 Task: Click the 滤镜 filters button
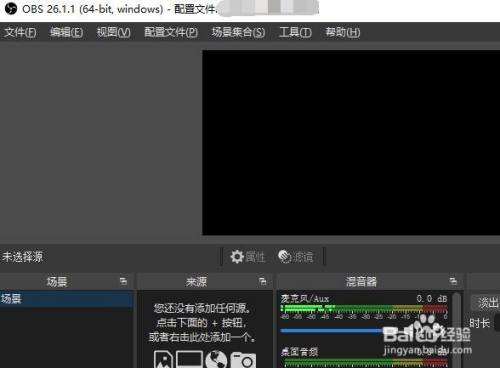pos(296,257)
